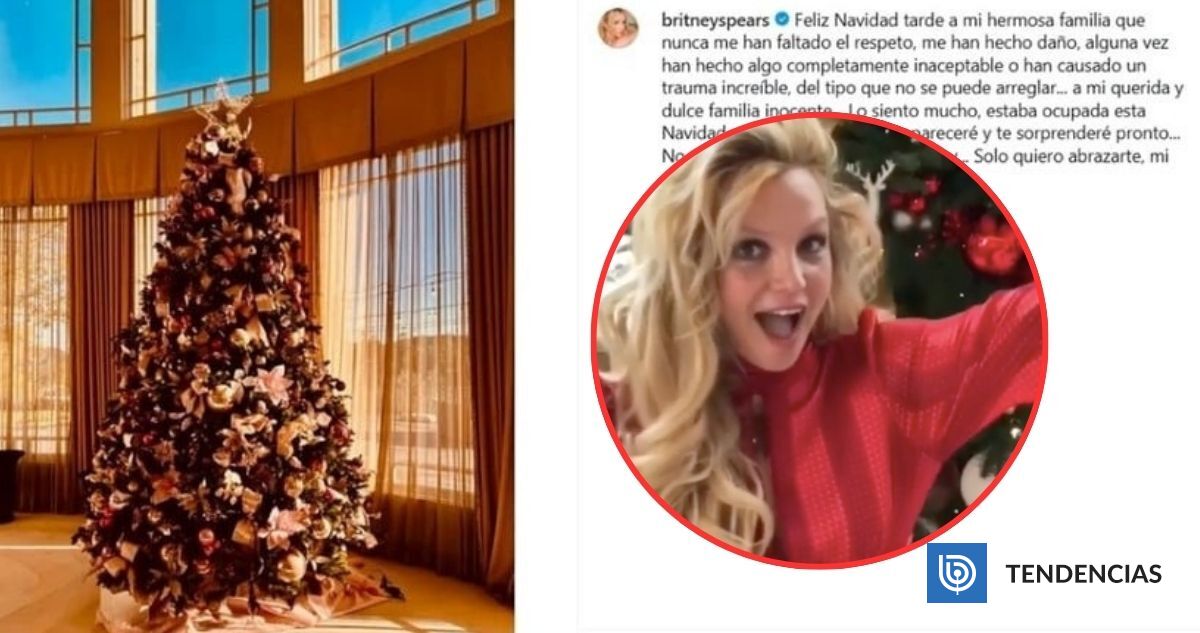Select the large red ornament ball
This screenshot has height=633, width=1200.
(993, 246)
